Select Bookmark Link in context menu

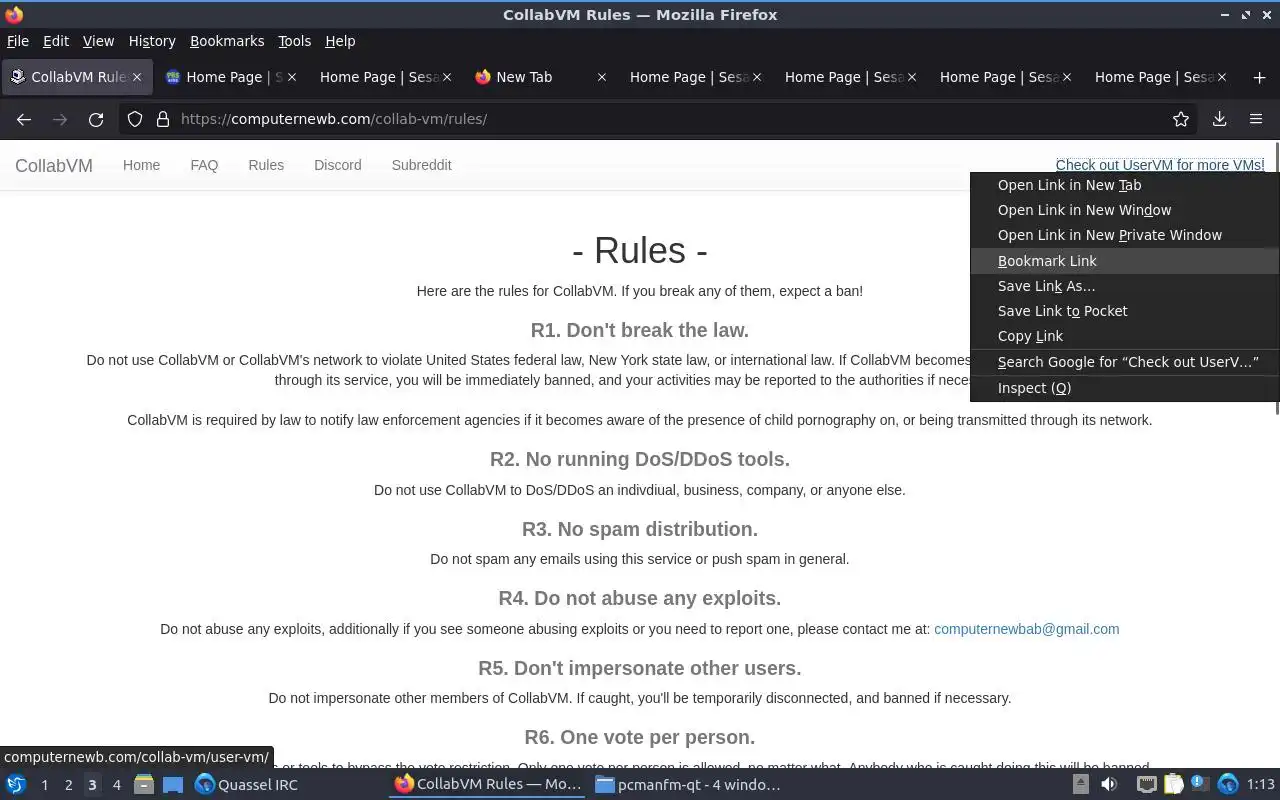coord(1124,261)
